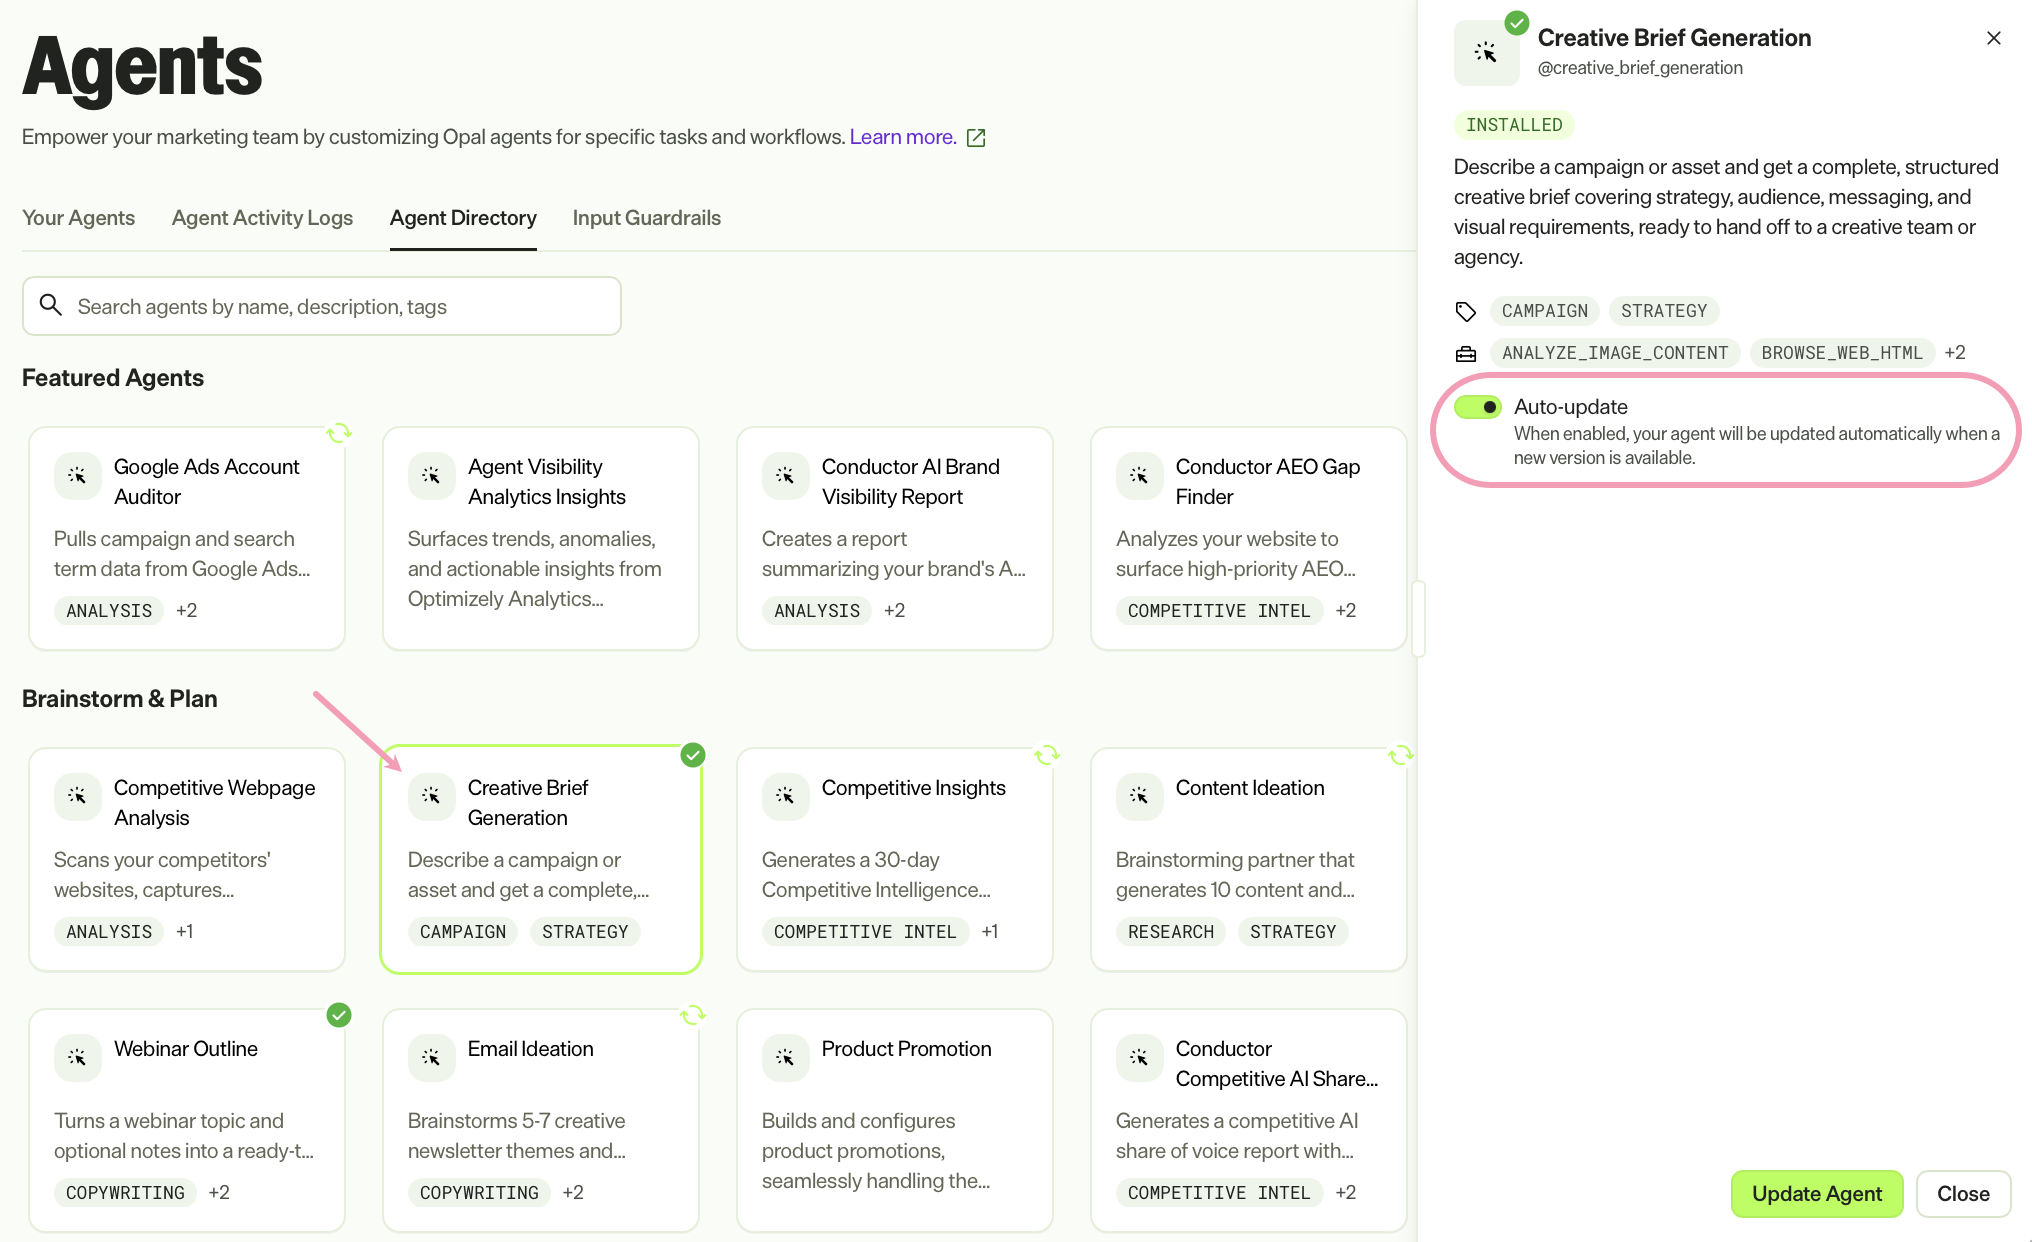Screen dimensions: 2032x1242
Task: Click the installed checkmark on Webinar Outline card
Action: (339, 1015)
